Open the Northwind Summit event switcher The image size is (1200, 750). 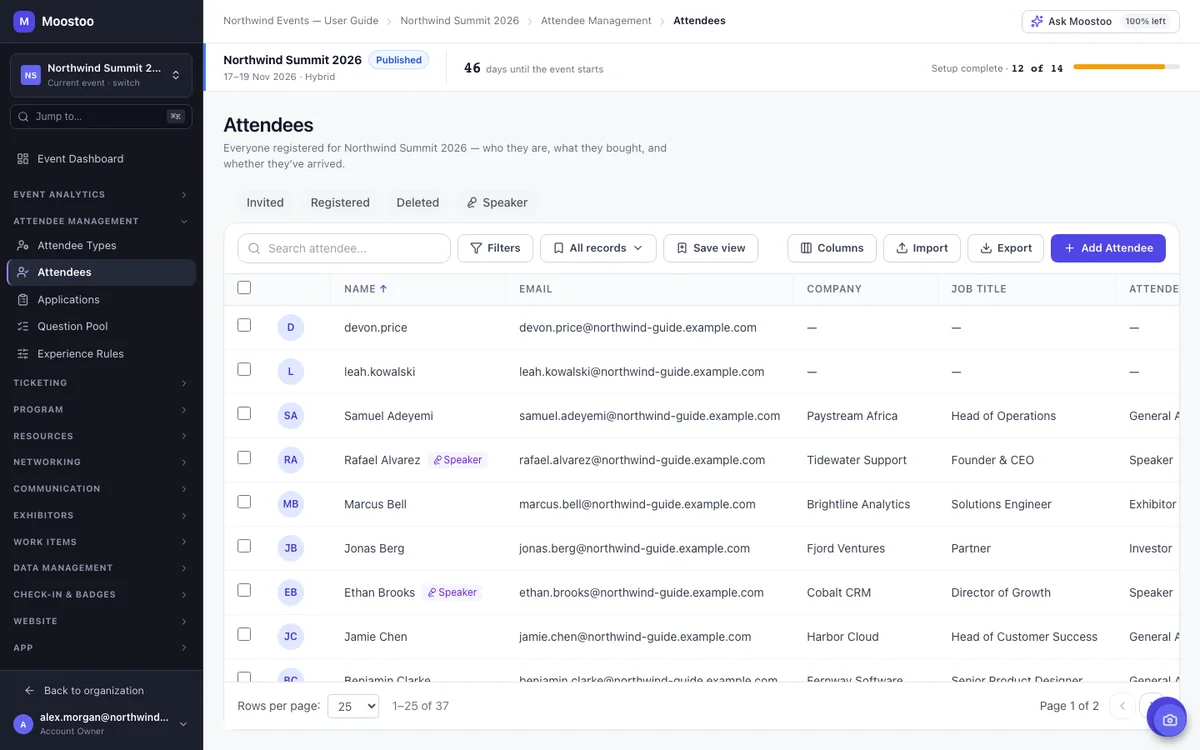pyautogui.click(x=101, y=75)
